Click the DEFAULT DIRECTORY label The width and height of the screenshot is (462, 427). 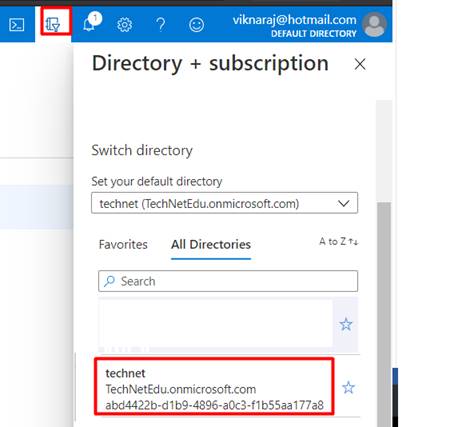(314, 34)
